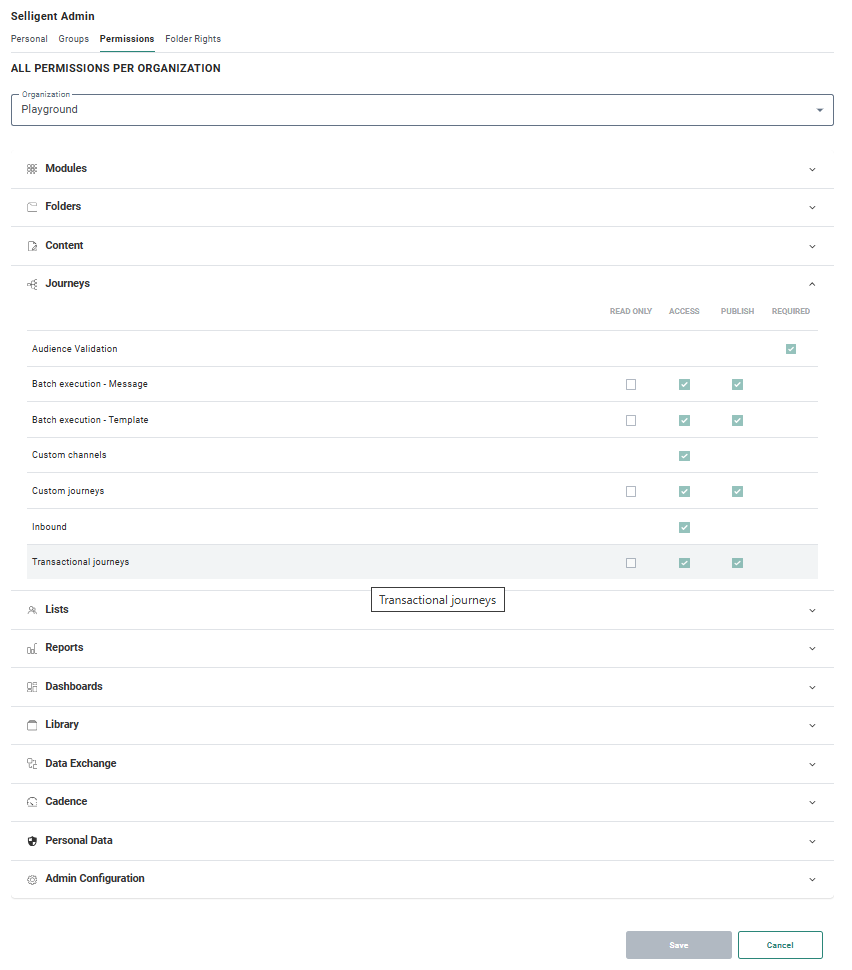Click the Content section document icon
Viewport: 852px width, 970px height.
32,246
